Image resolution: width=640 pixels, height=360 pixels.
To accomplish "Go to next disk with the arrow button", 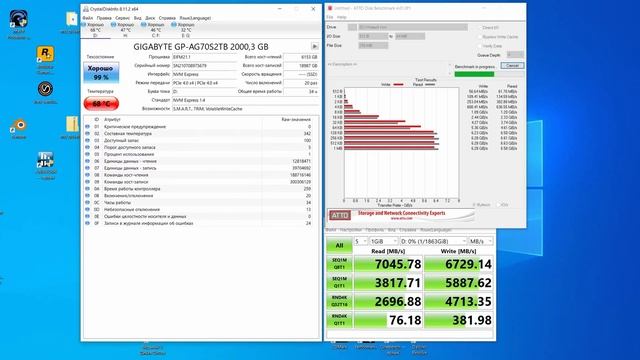I will (315, 46).
